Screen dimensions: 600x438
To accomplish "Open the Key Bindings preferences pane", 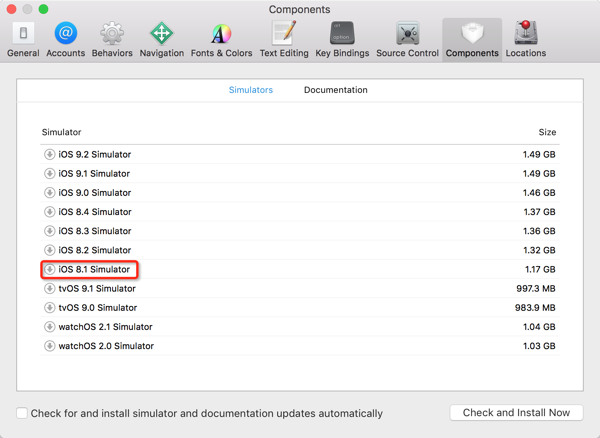I will [342, 39].
